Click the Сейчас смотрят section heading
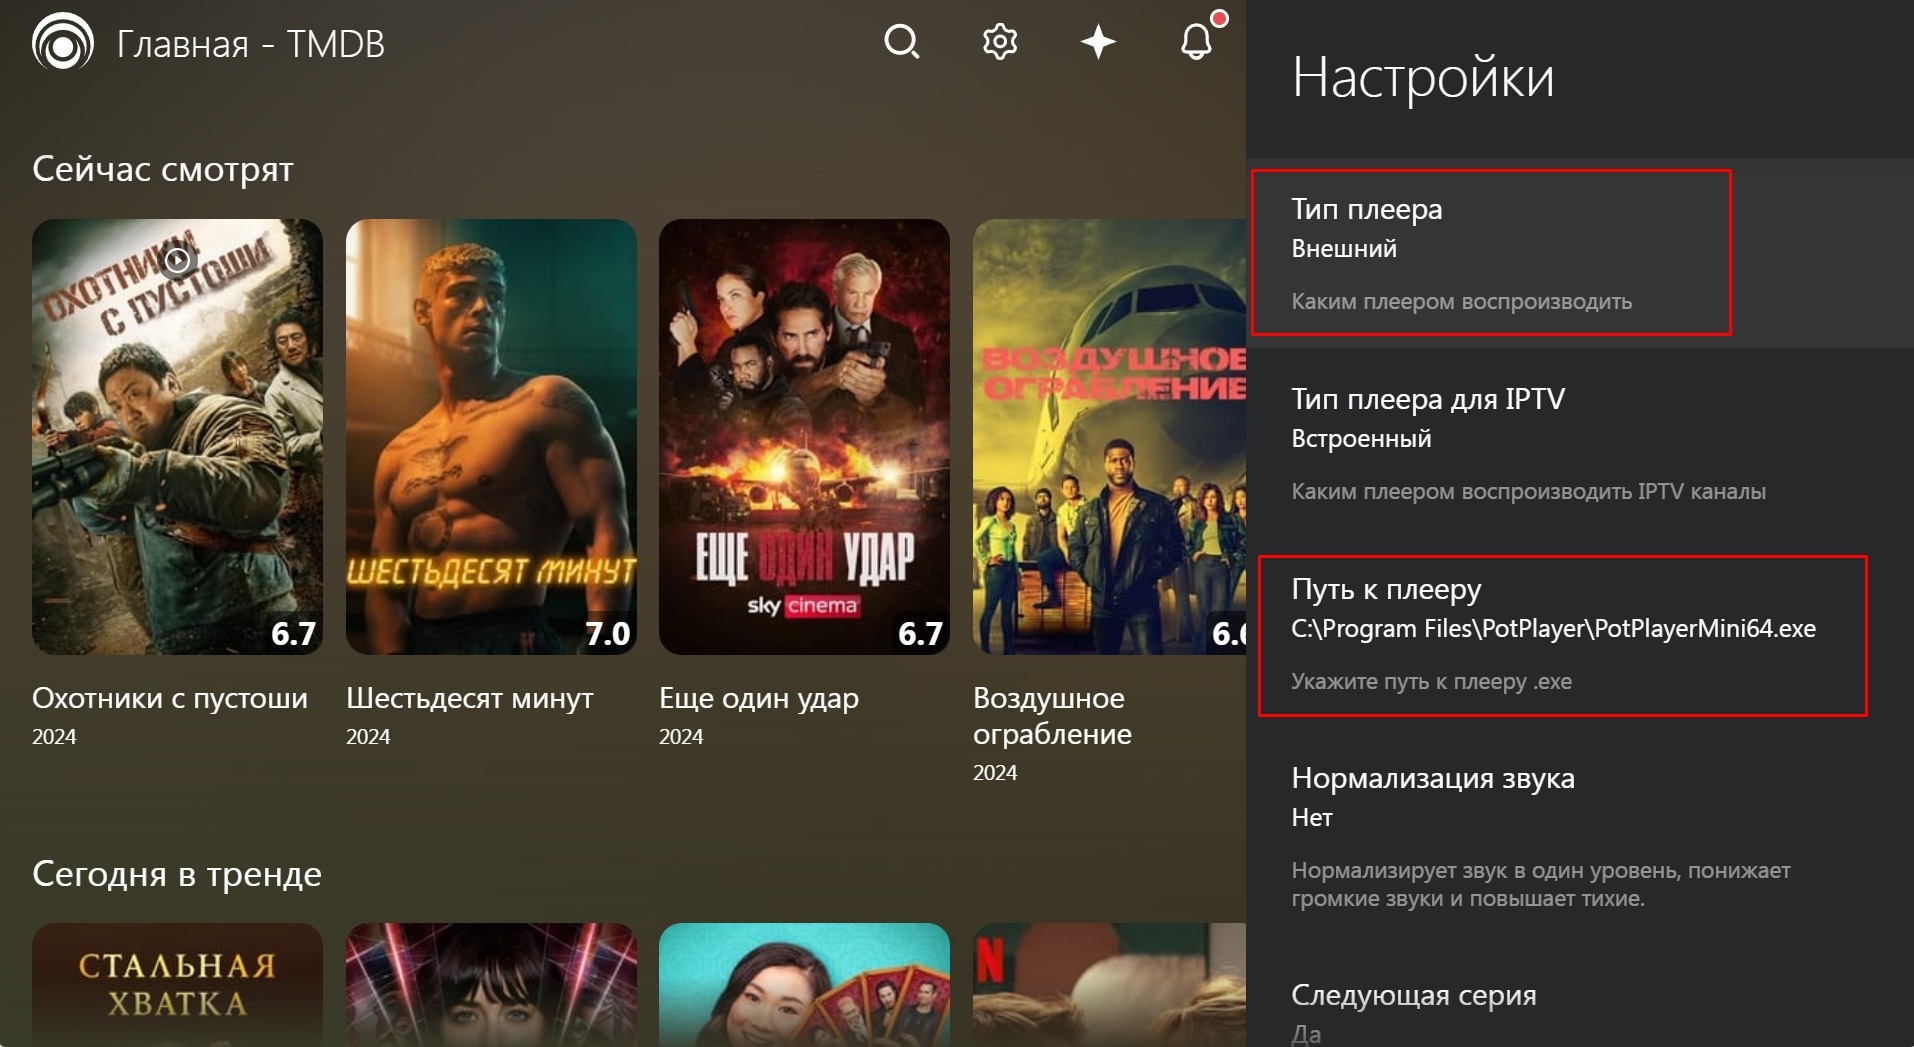Viewport: 1914px width, 1047px height. pyautogui.click(x=163, y=169)
